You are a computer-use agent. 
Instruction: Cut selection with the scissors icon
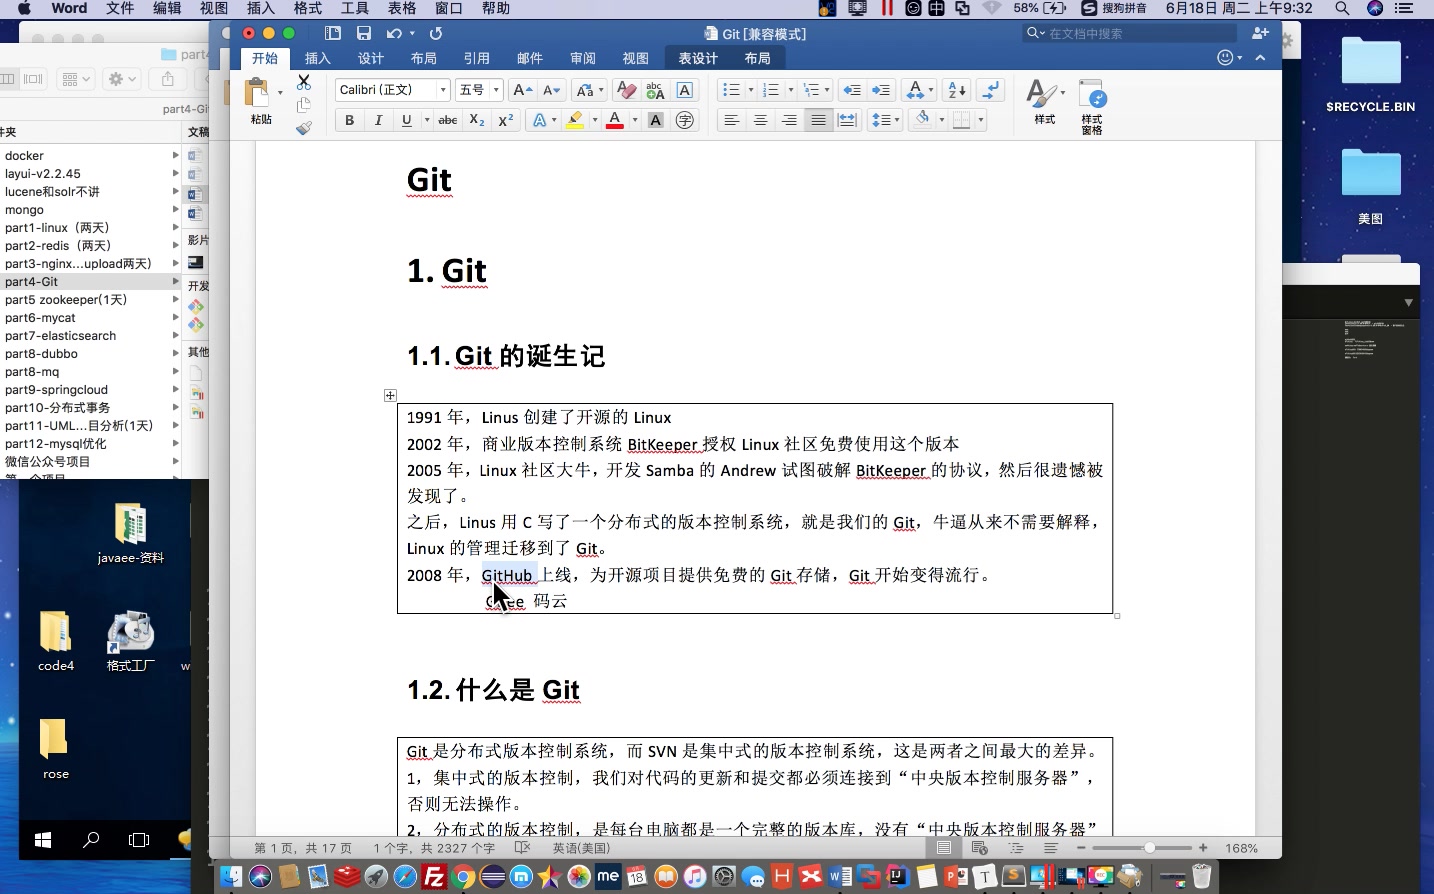[x=304, y=82]
